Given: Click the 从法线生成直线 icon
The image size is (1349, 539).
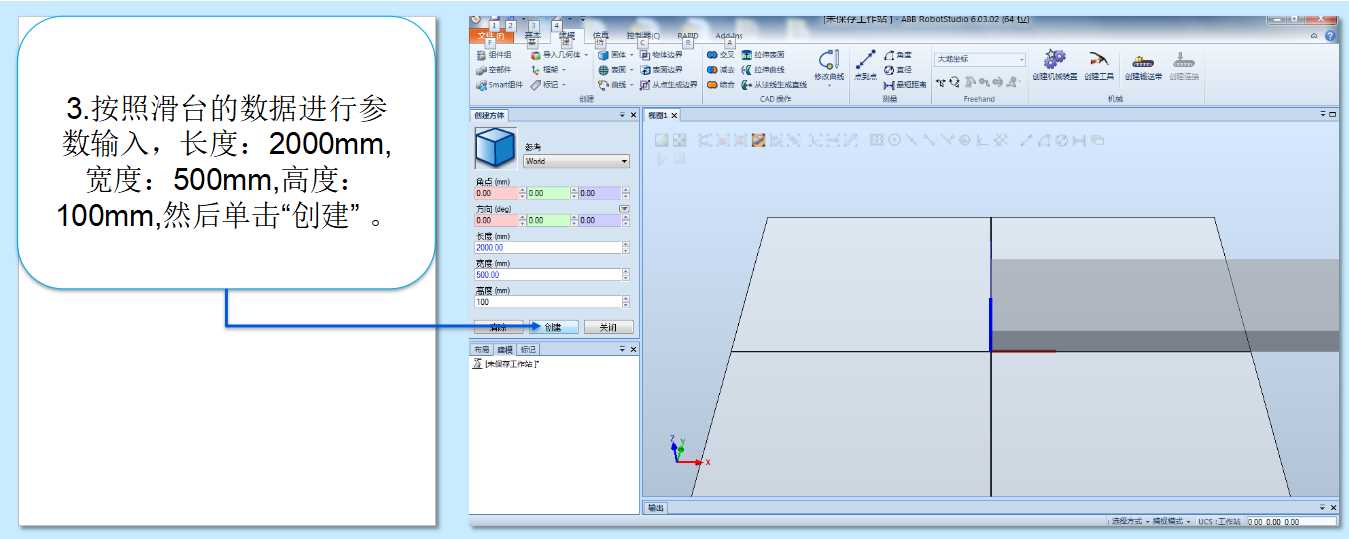Looking at the screenshot, I should (746, 85).
